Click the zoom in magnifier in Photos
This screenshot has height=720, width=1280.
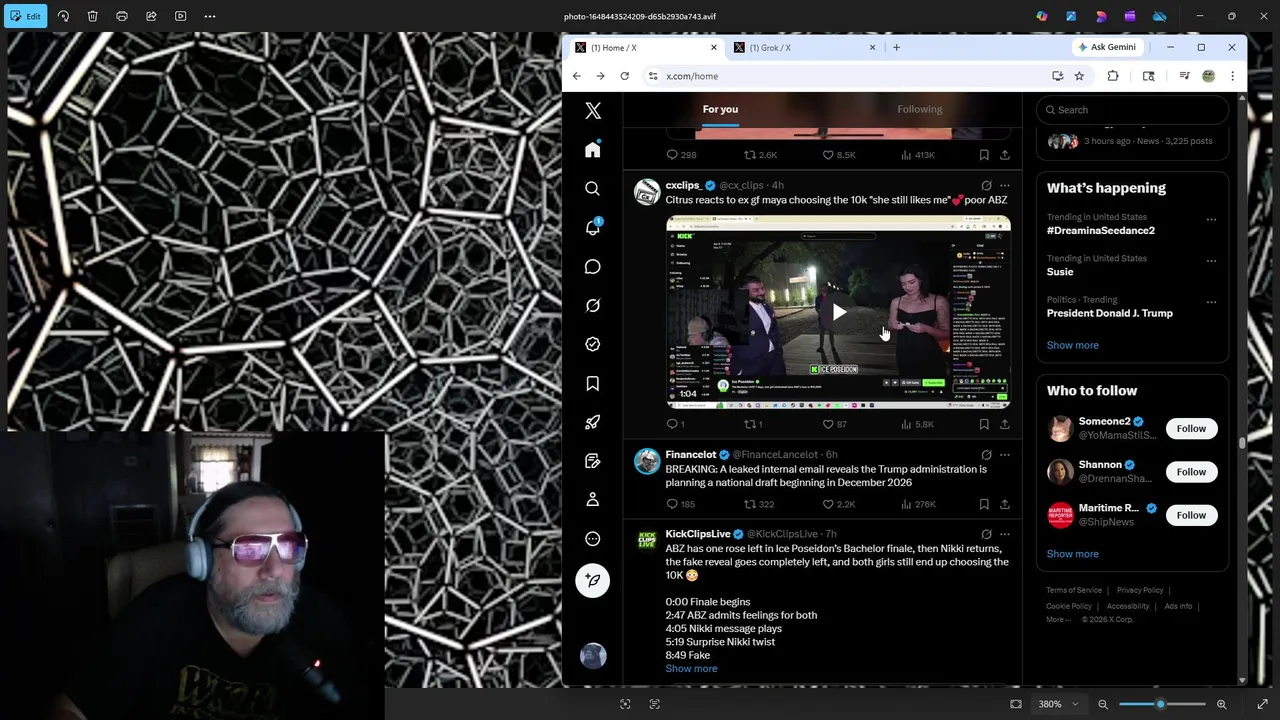point(1221,704)
